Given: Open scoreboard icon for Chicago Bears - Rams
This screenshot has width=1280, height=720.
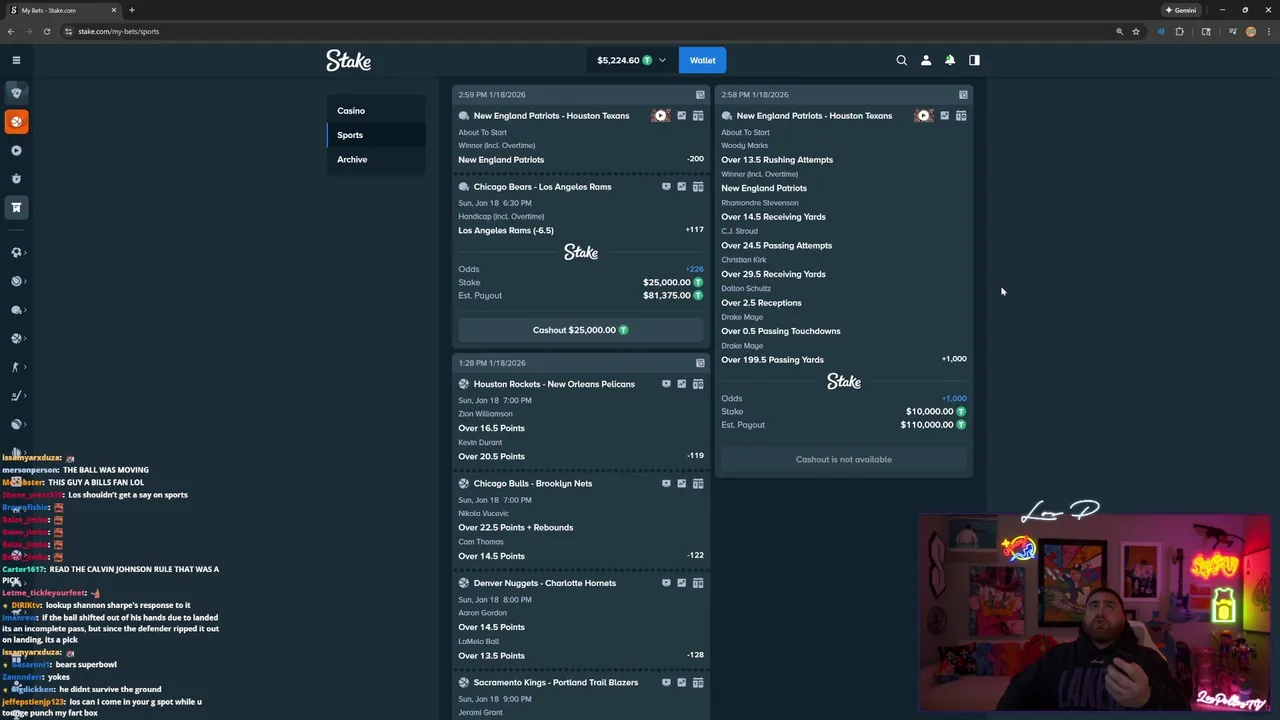Looking at the screenshot, I should (x=698, y=187).
